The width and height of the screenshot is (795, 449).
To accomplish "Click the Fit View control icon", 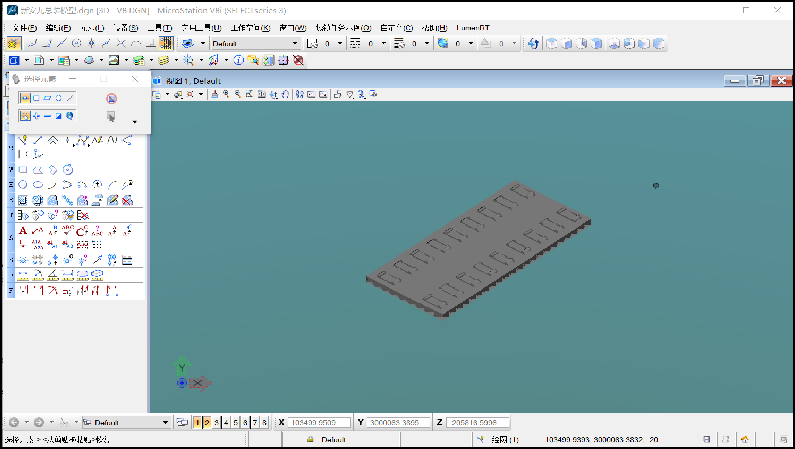I will [262, 94].
